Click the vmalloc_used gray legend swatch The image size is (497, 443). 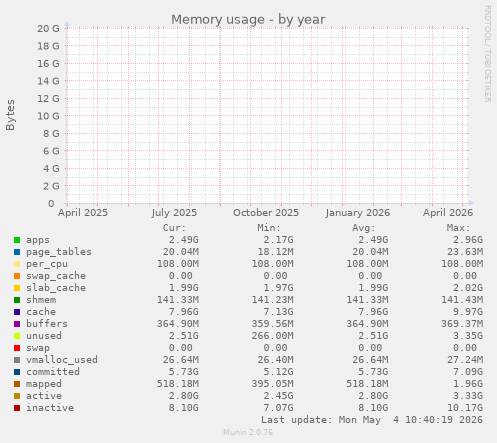(17, 360)
